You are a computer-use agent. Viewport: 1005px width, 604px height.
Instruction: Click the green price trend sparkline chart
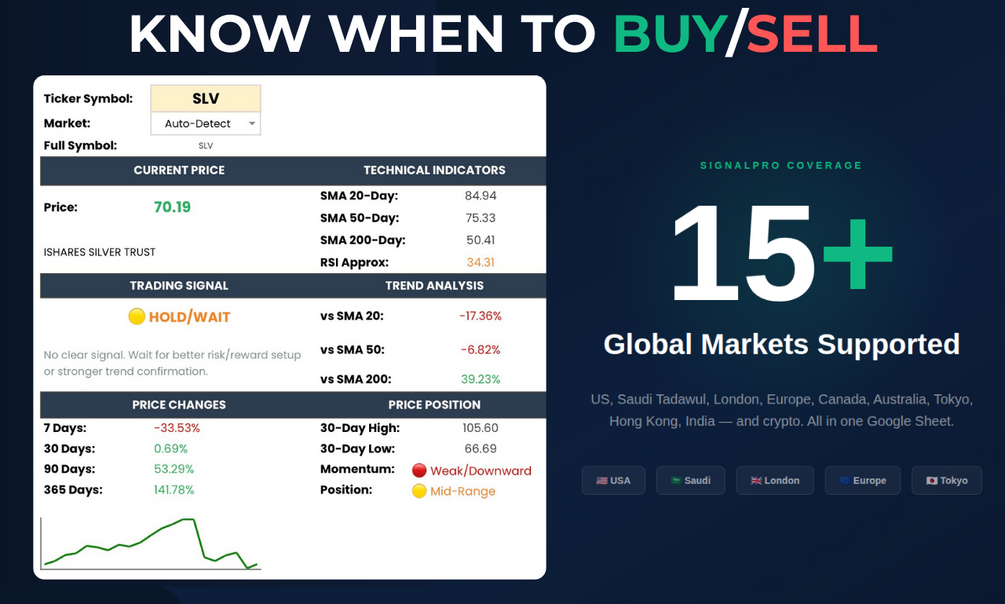151,543
